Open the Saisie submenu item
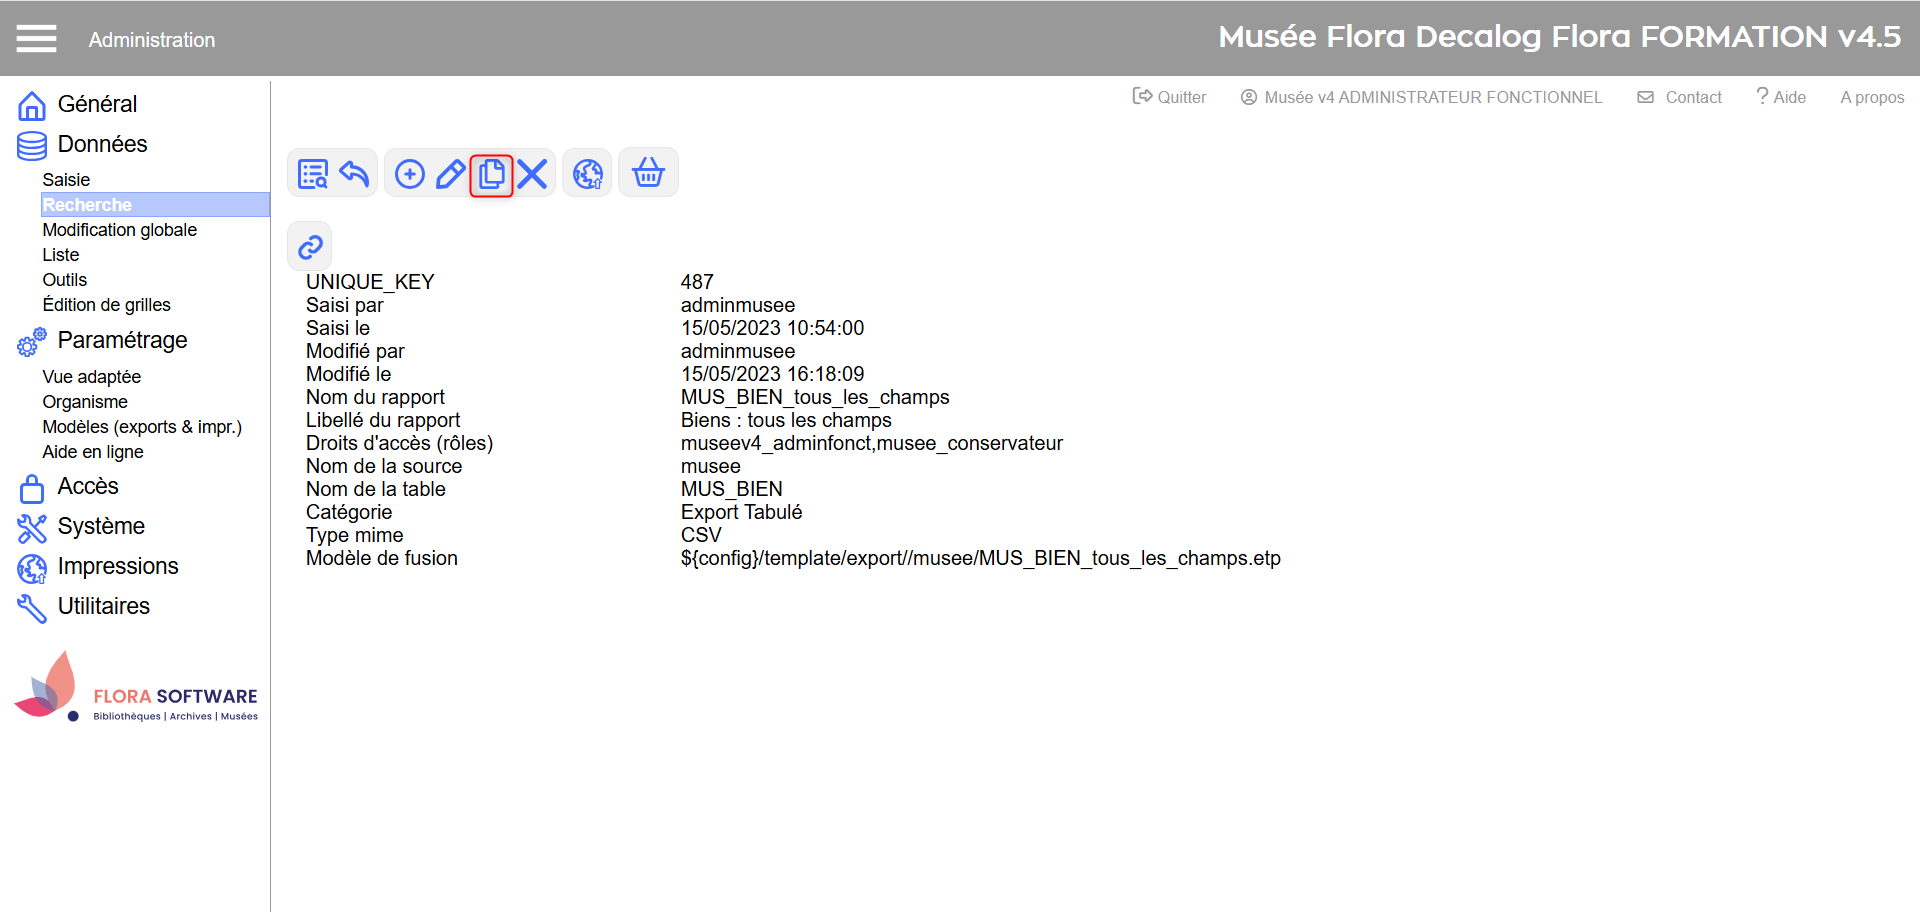This screenshot has height=912, width=1920. pos(66,180)
